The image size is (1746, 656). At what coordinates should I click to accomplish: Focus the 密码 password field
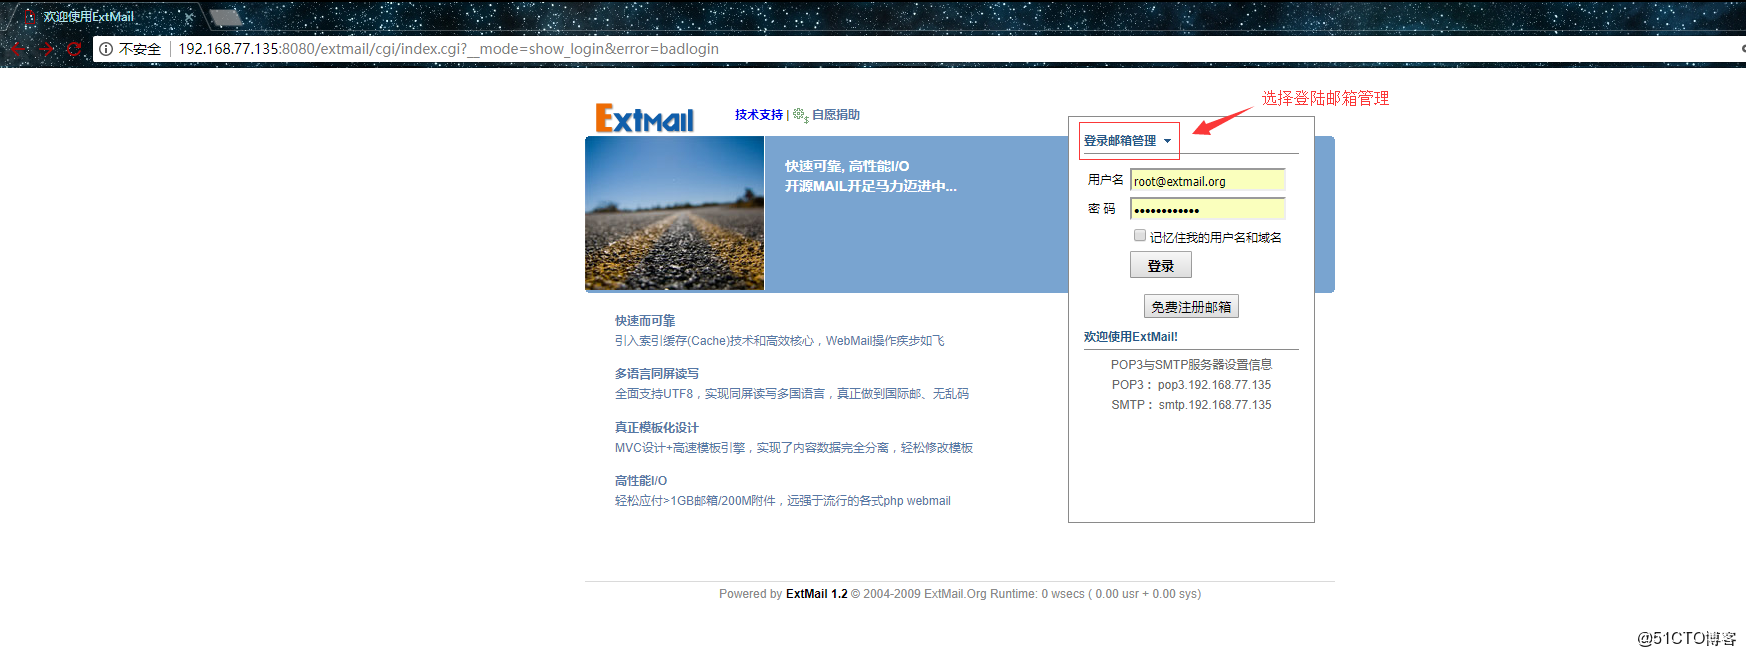[x=1207, y=209]
